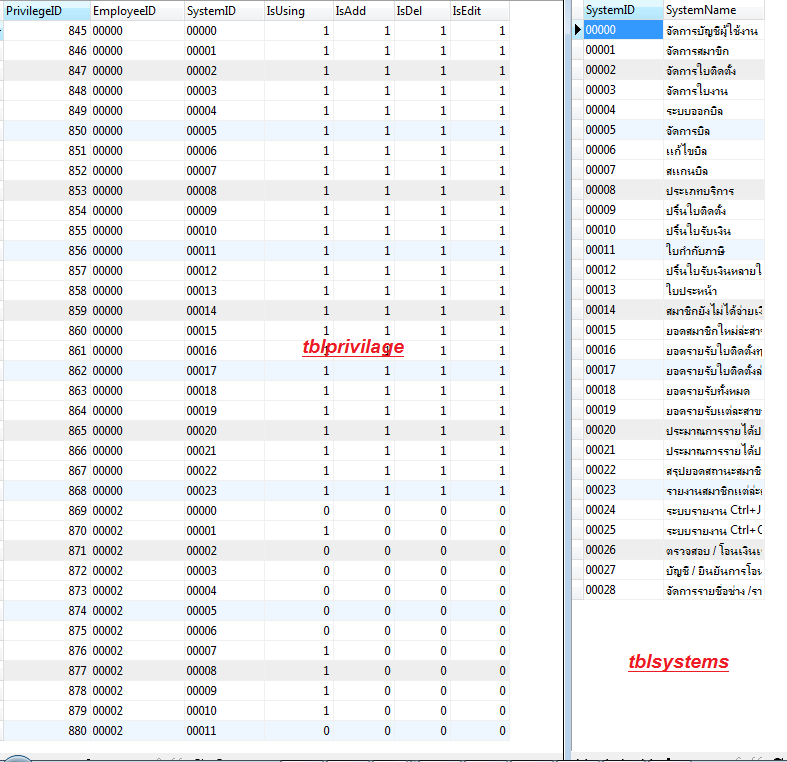This screenshot has height=762, width=787.
Task: Sort by the EmployeeID column header
Action: click(135, 10)
